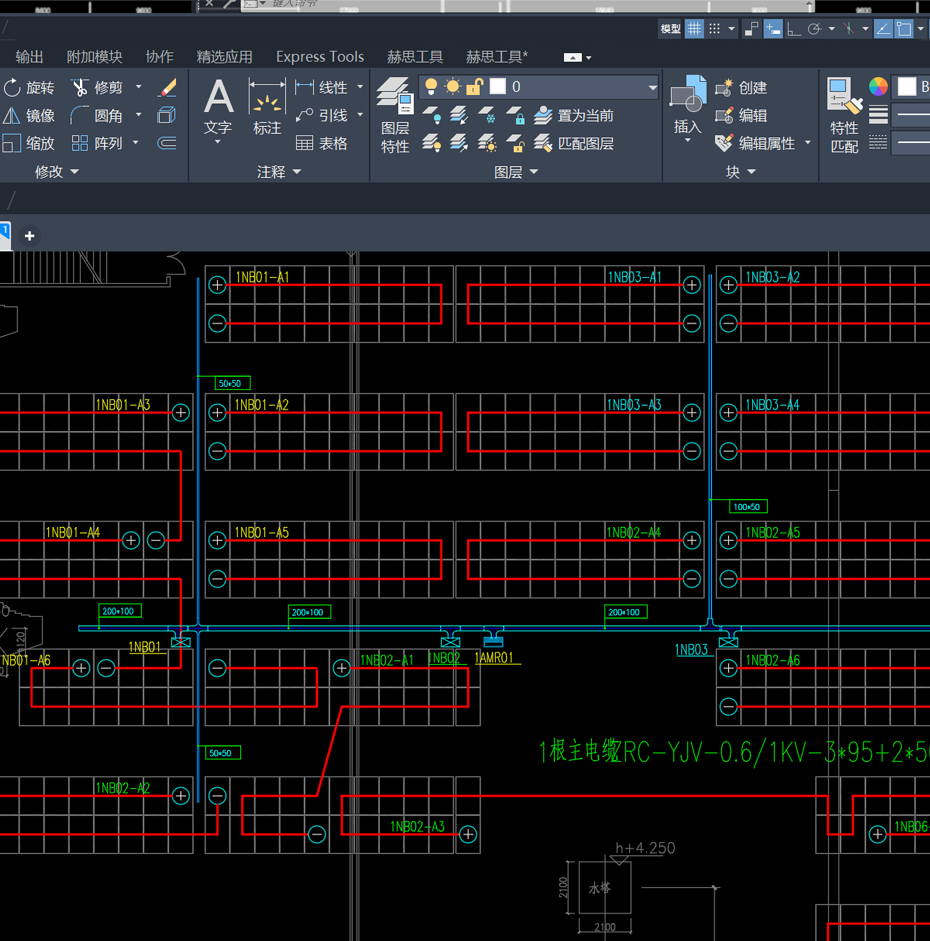Select the Mirror (镜像) tool
The width and height of the screenshot is (930, 941).
pyautogui.click(x=29, y=115)
